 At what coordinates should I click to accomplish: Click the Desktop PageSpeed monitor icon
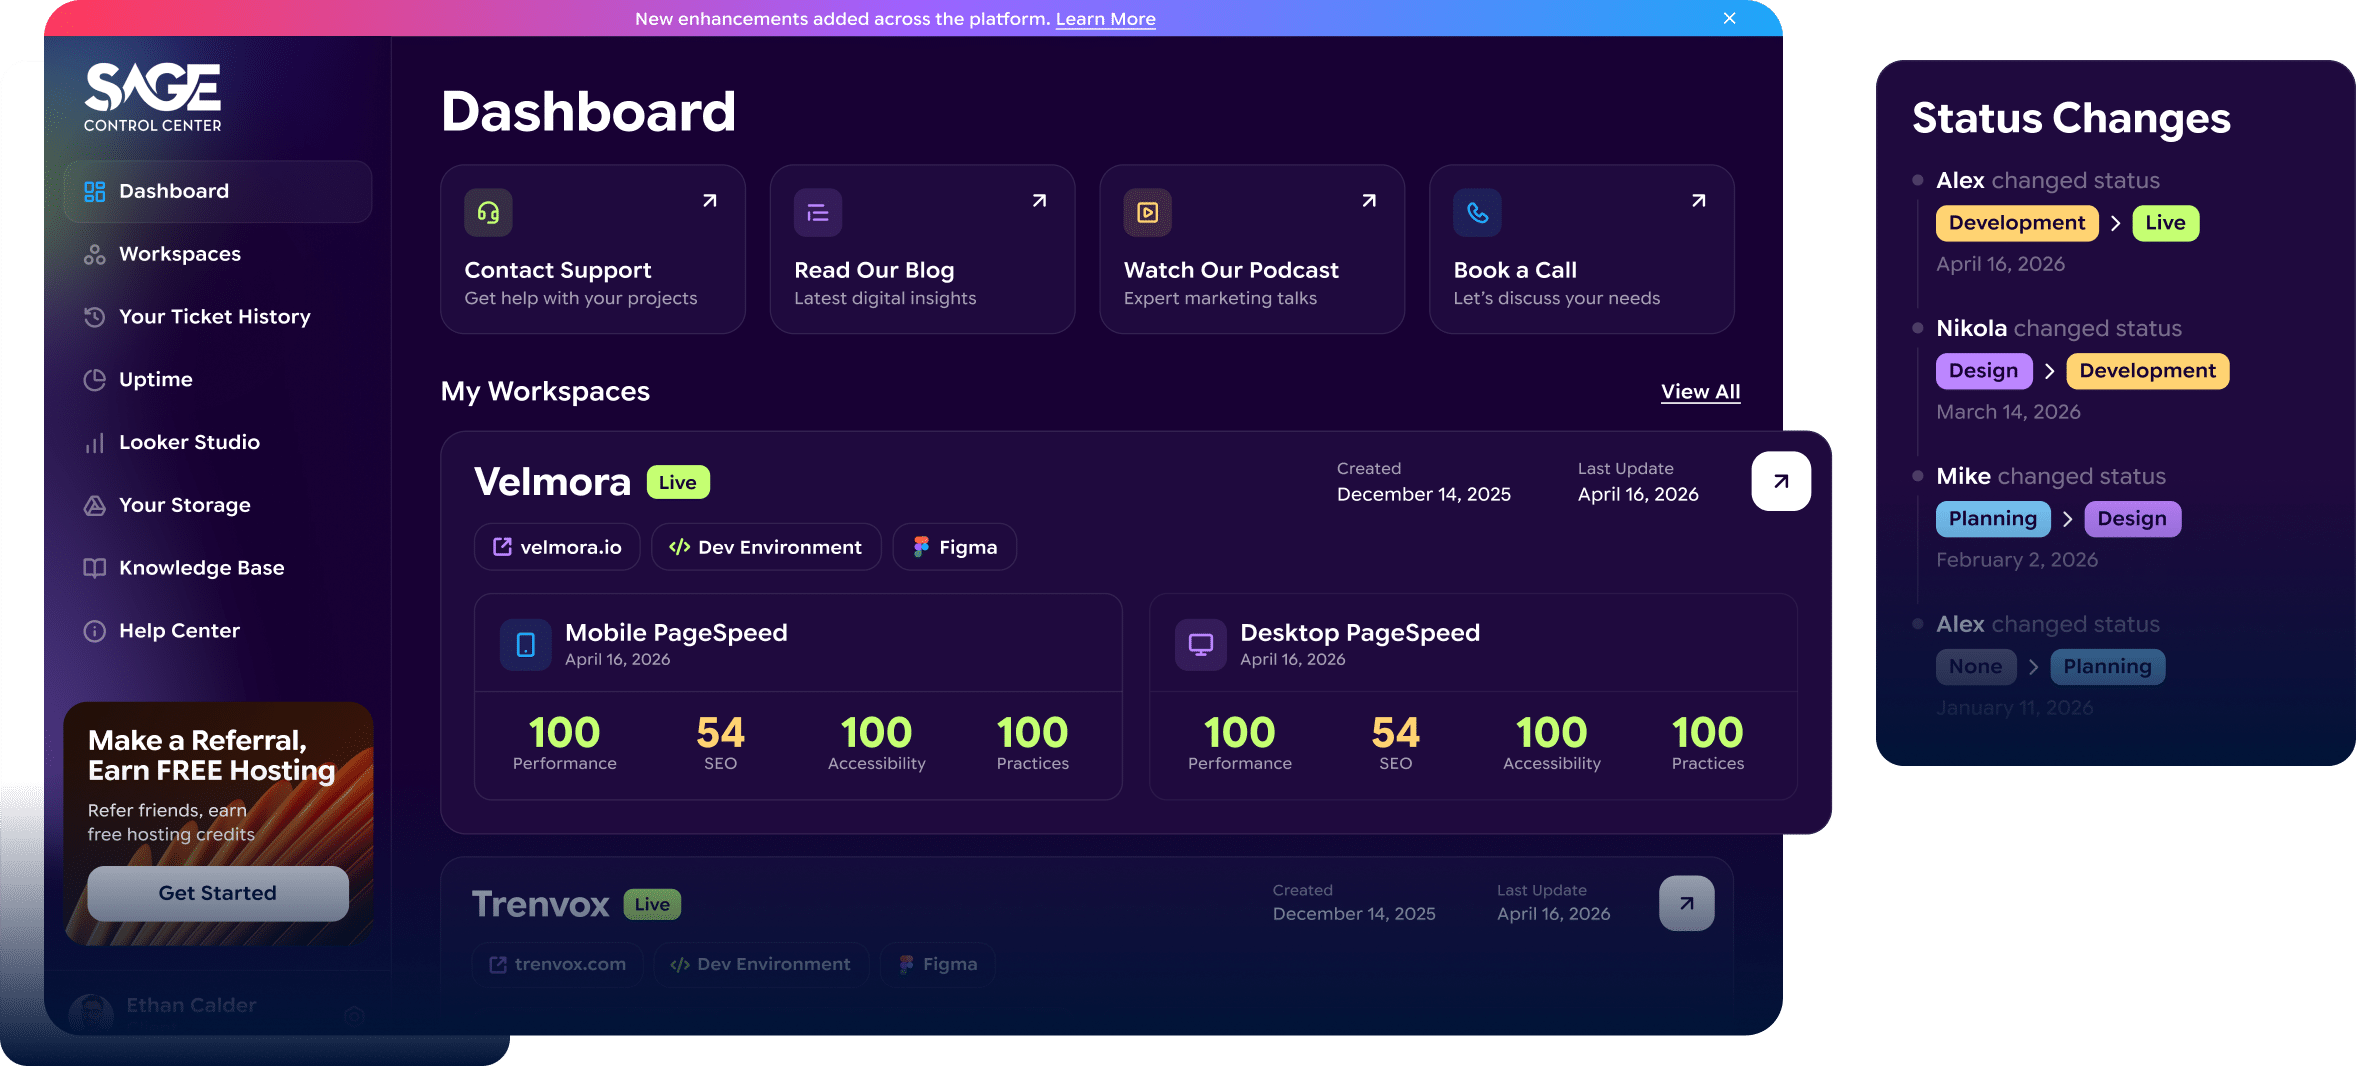point(1201,645)
